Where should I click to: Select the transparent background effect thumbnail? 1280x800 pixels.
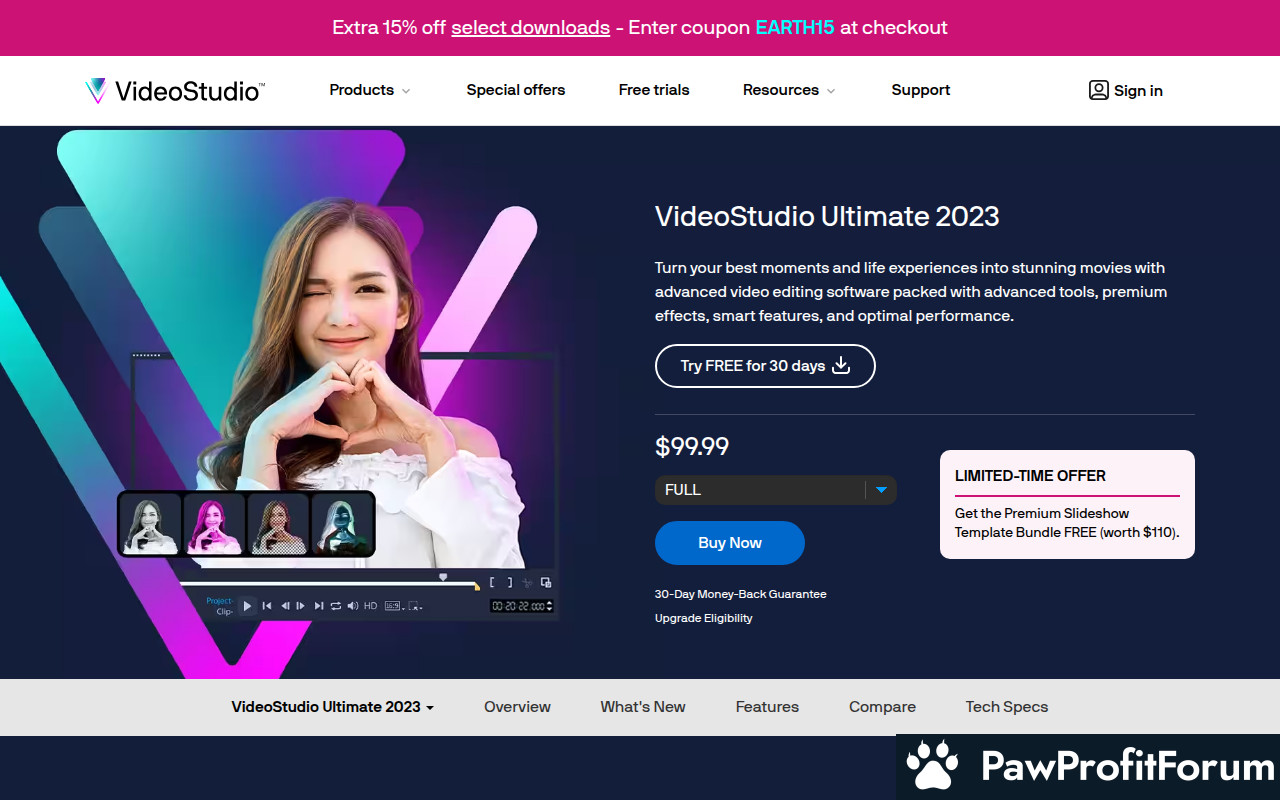pyautogui.click(x=278, y=524)
